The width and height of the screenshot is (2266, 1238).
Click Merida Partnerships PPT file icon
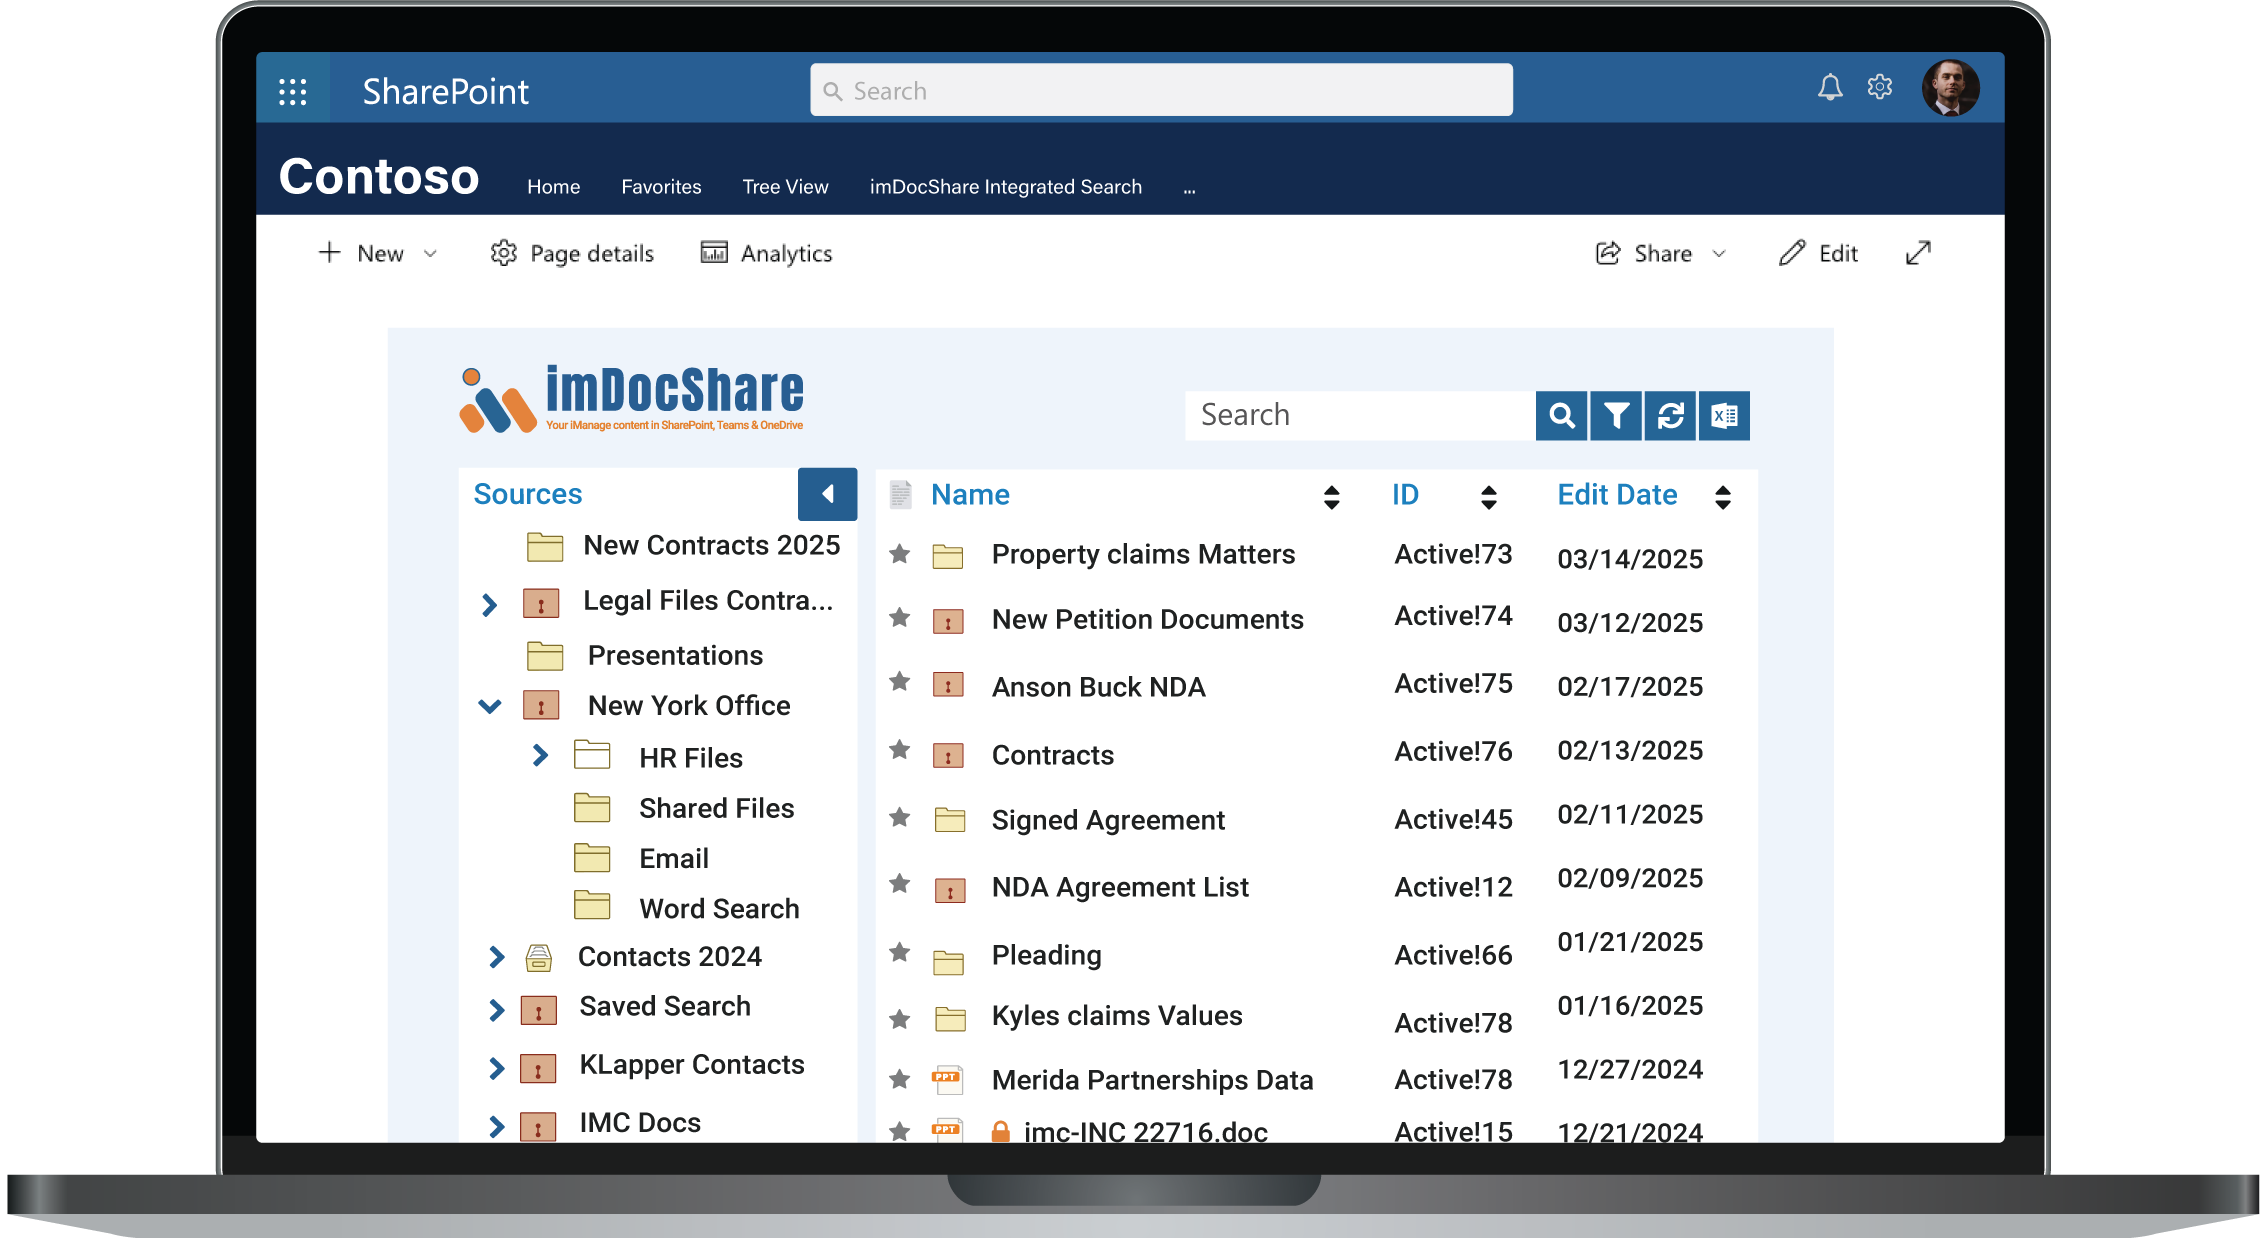click(947, 1079)
